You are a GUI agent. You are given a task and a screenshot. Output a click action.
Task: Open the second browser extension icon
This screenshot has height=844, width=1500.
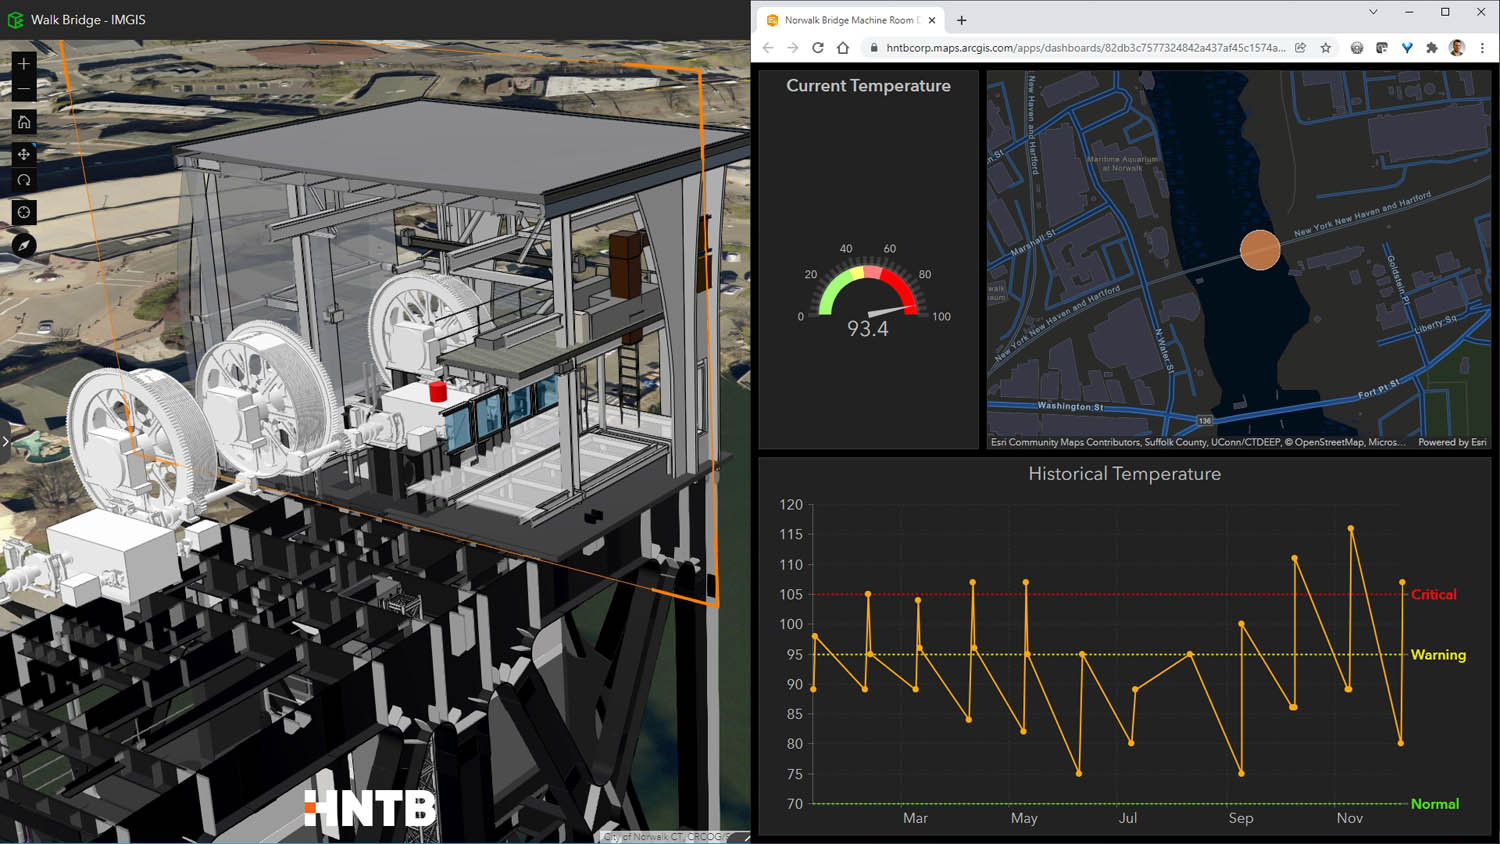(x=1382, y=48)
